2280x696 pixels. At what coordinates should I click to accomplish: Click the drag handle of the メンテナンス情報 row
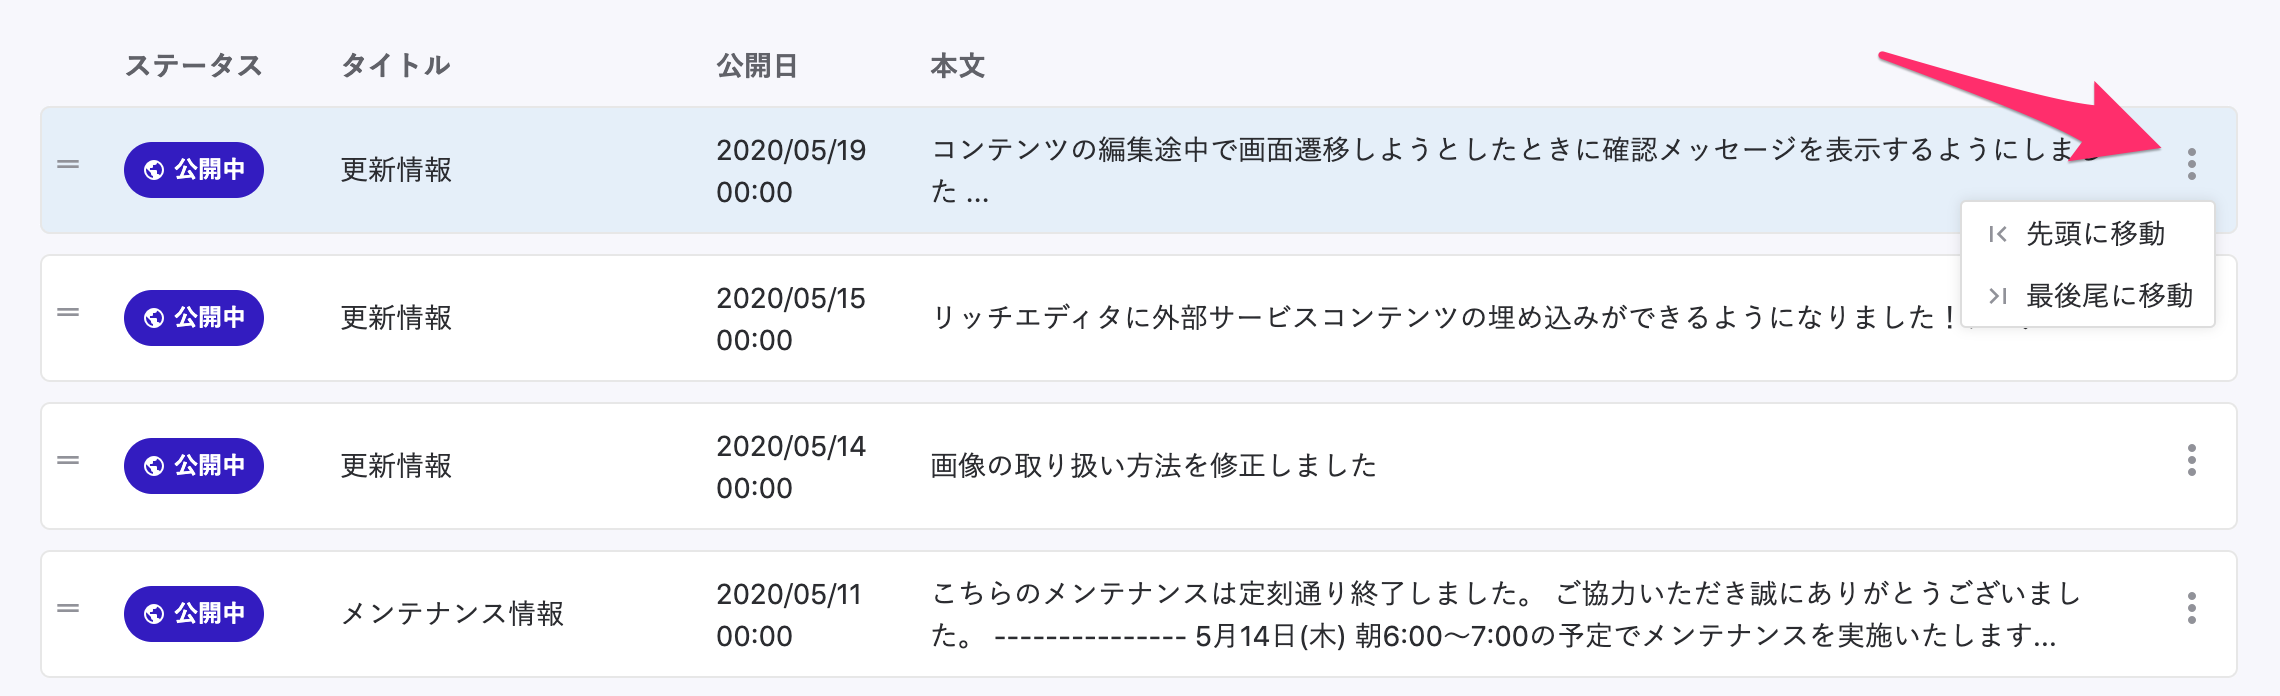[68, 608]
